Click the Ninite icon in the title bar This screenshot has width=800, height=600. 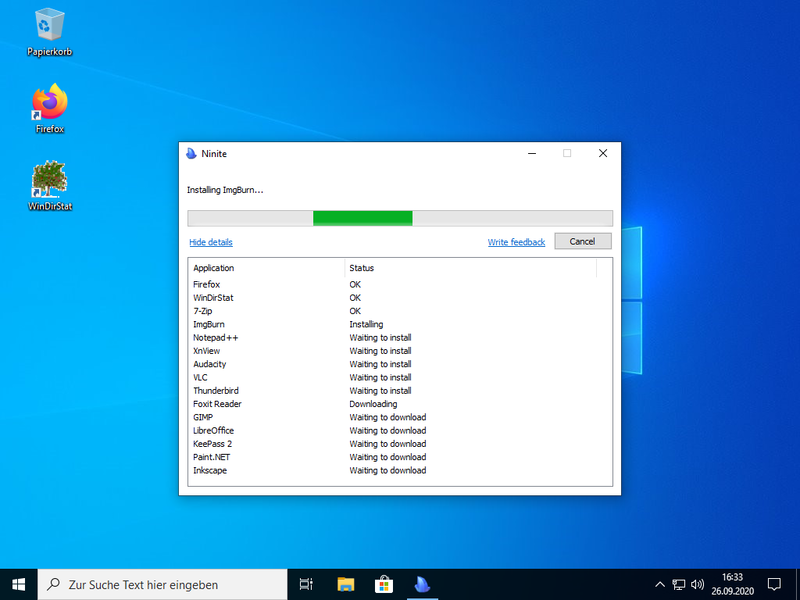click(191, 153)
